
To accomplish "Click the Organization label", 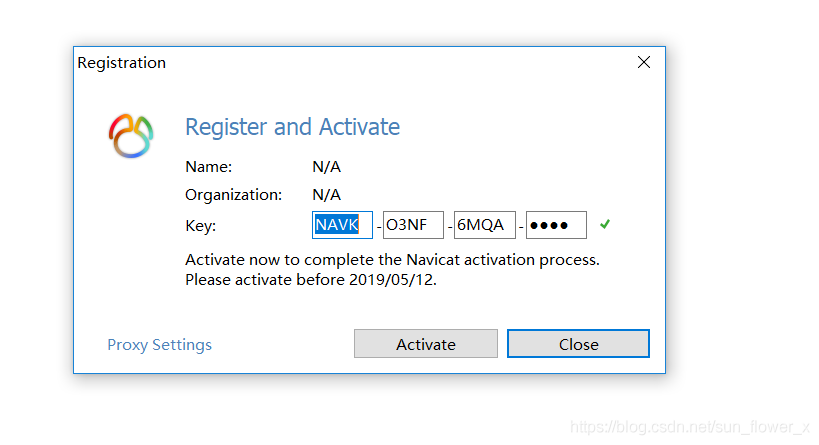I will click(x=233, y=195).
